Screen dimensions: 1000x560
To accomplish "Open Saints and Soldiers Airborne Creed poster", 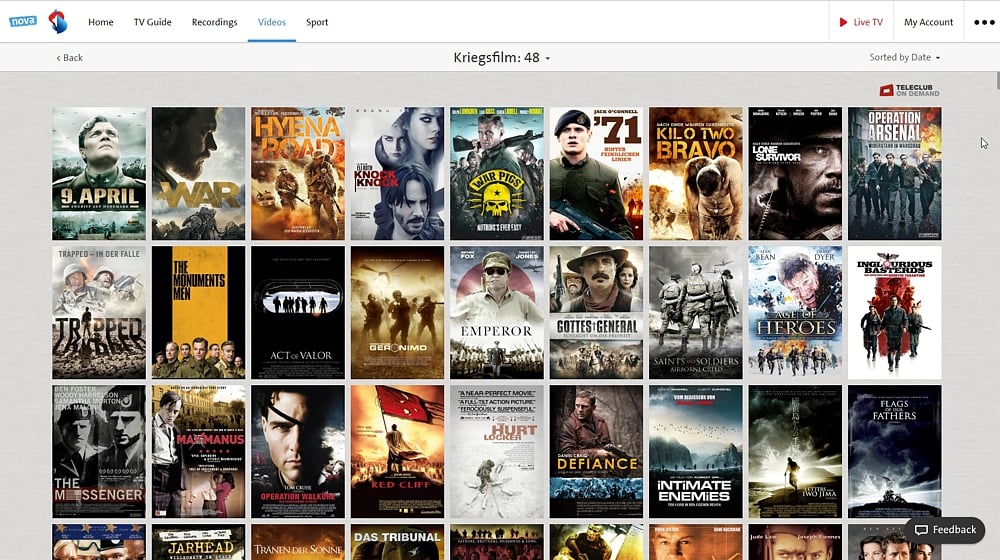I will [x=696, y=313].
